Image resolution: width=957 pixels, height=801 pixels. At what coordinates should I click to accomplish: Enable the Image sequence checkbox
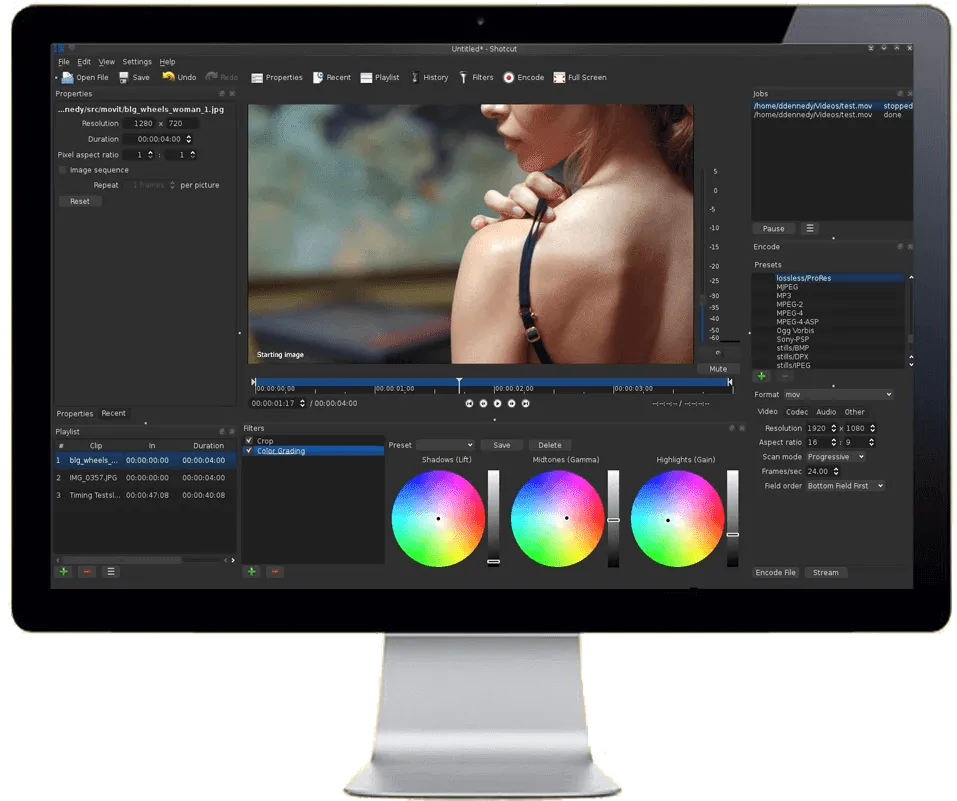point(62,170)
